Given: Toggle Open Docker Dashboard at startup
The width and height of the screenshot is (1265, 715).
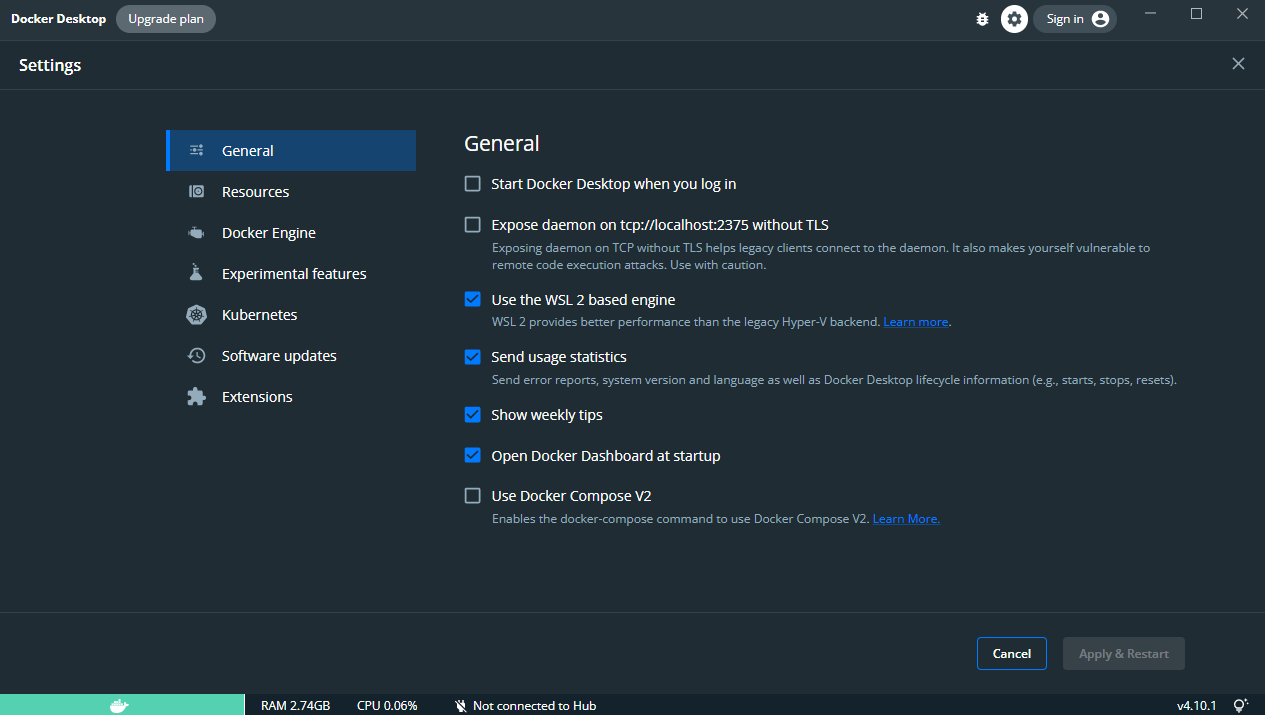Looking at the screenshot, I should pos(473,455).
